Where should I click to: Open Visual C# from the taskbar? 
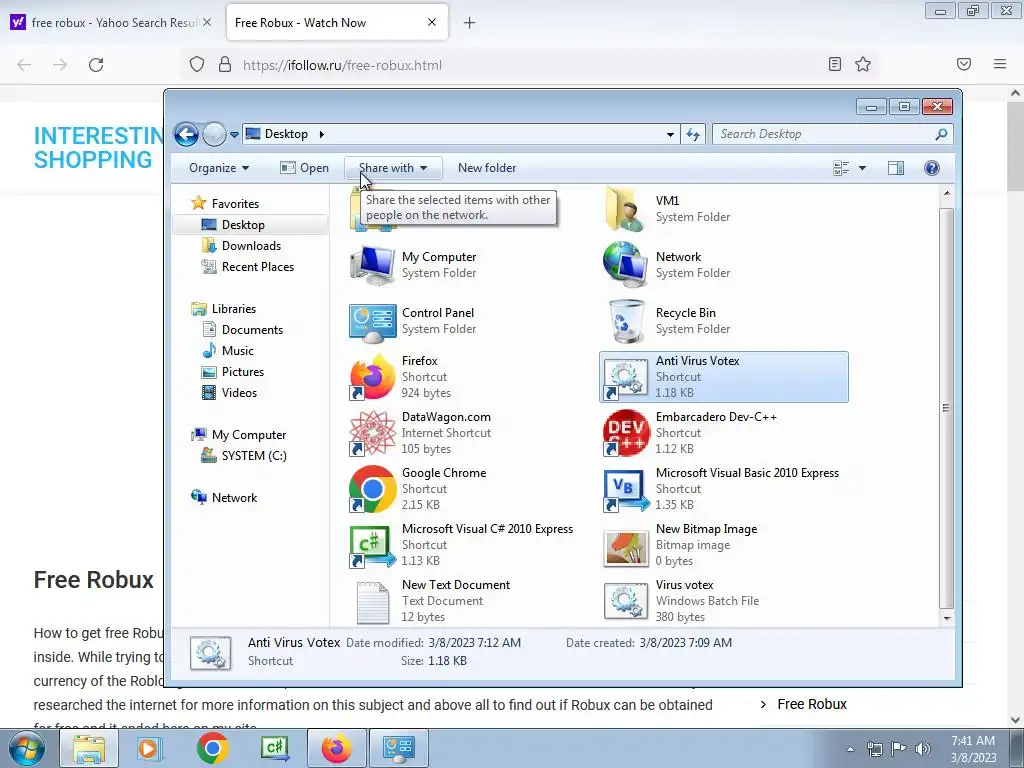275,748
